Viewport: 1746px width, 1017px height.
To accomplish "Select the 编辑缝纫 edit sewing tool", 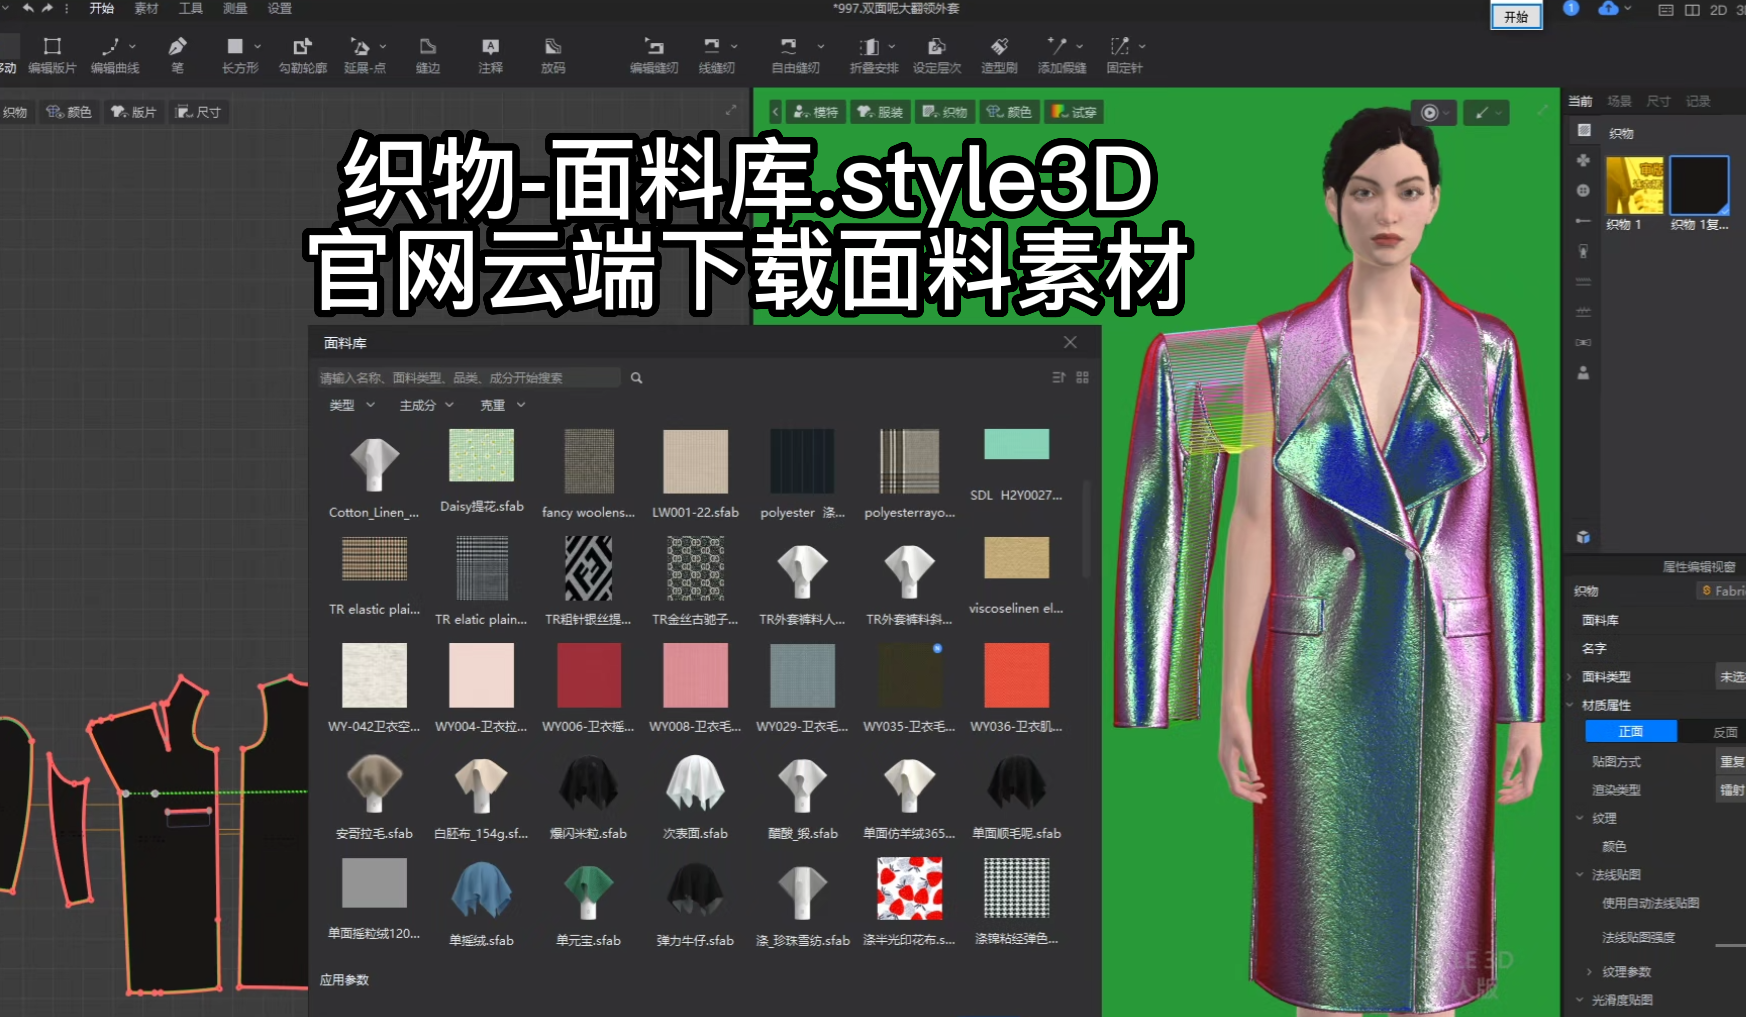I will point(654,55).
